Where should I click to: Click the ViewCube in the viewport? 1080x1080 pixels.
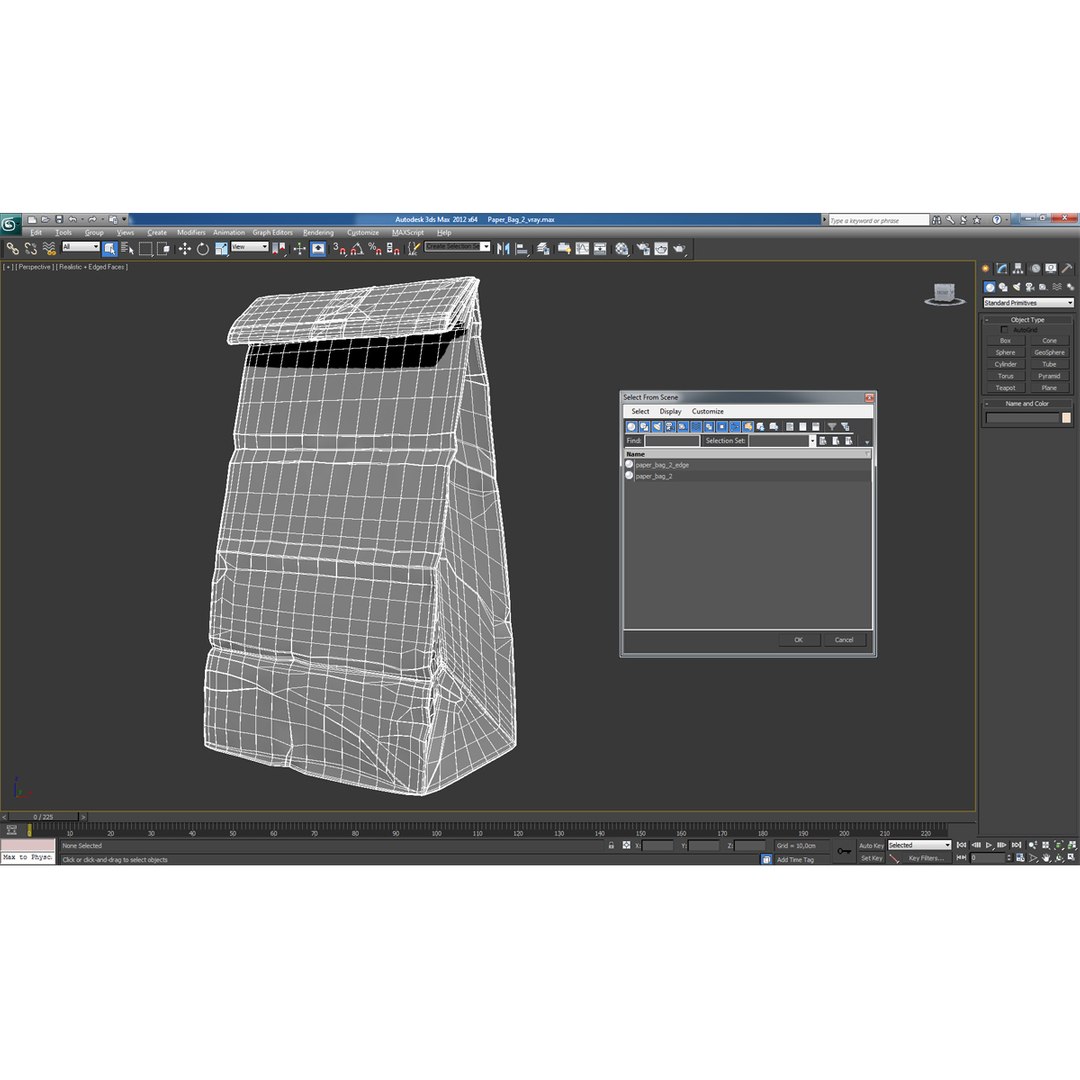pyautogui.click(x=944, y=294)
